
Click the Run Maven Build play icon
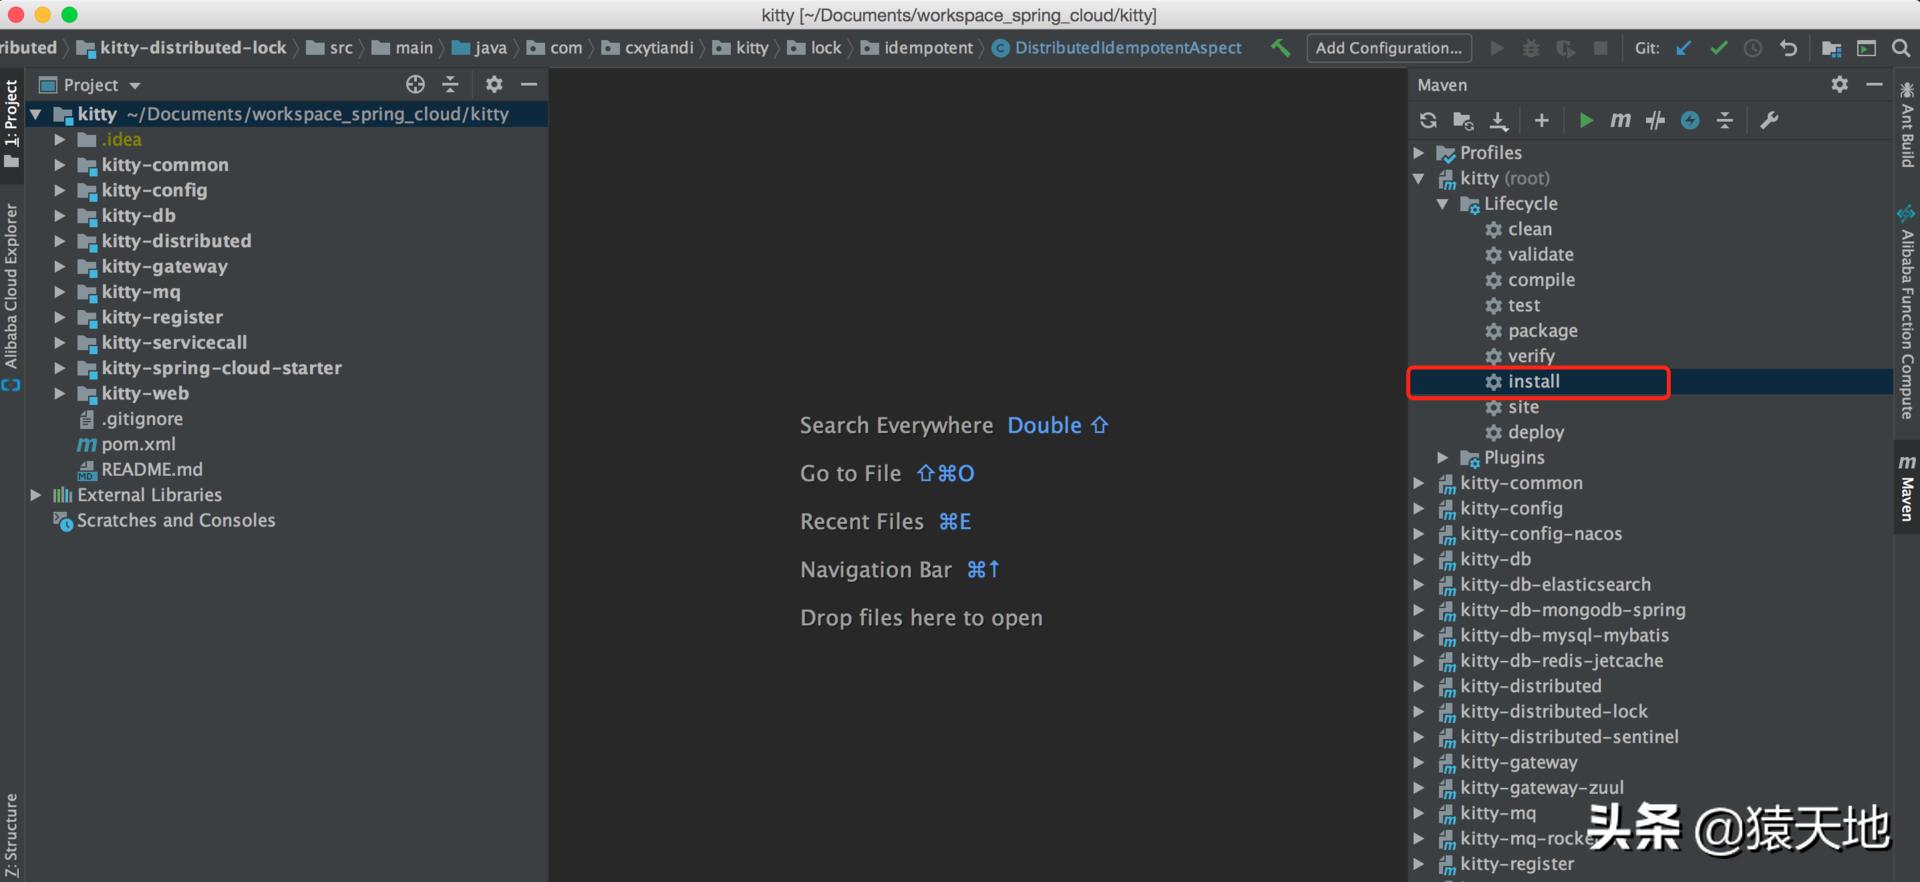[1586, 121]
